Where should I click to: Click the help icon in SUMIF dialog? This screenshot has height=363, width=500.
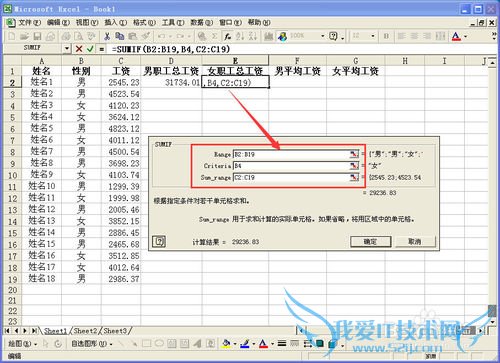click(x=159, y=241)
